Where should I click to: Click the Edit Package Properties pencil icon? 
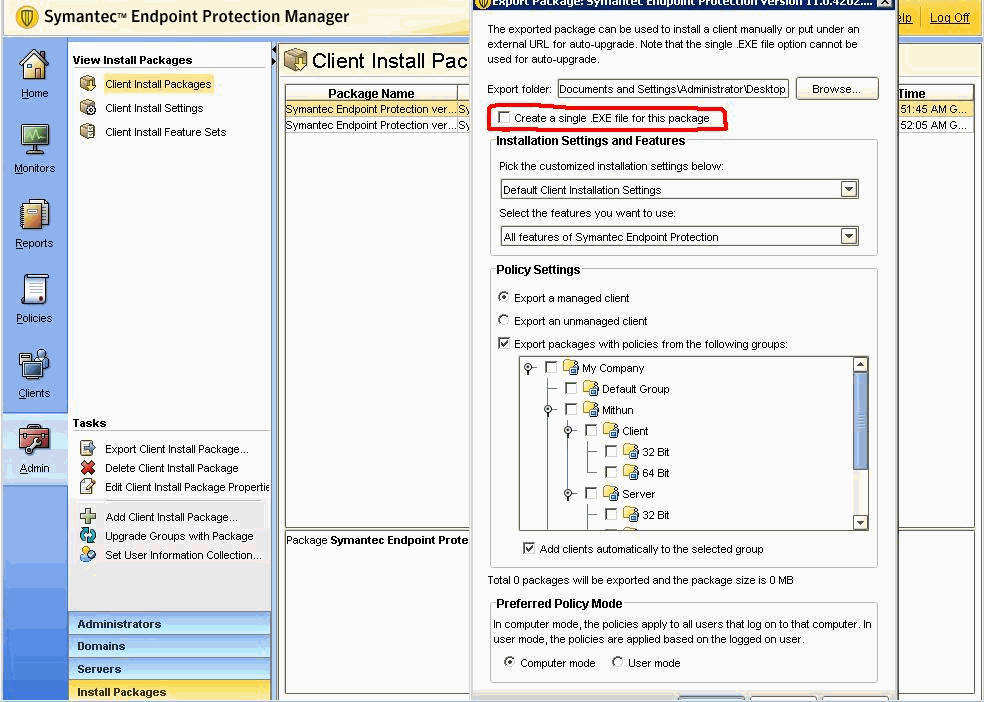click(88, 486)
